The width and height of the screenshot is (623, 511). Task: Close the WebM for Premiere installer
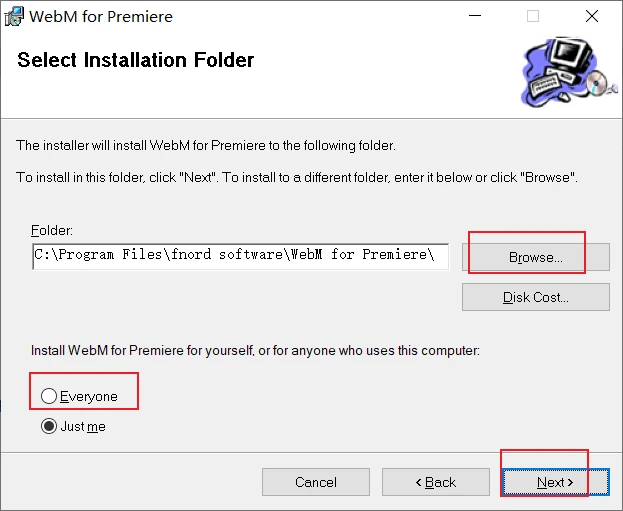tap(591, 16)
